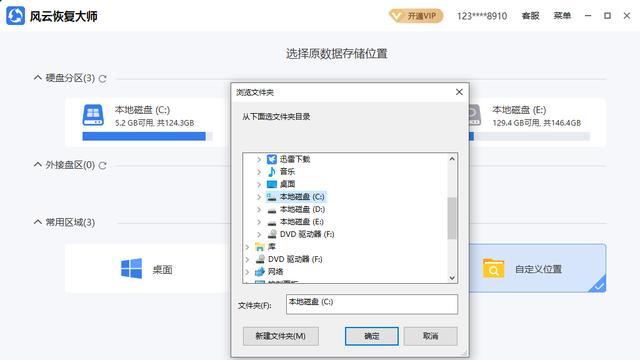Expand the 本地磁盘 (E:) tree node
The image size is (640, 360).
(x=259, y=222)
